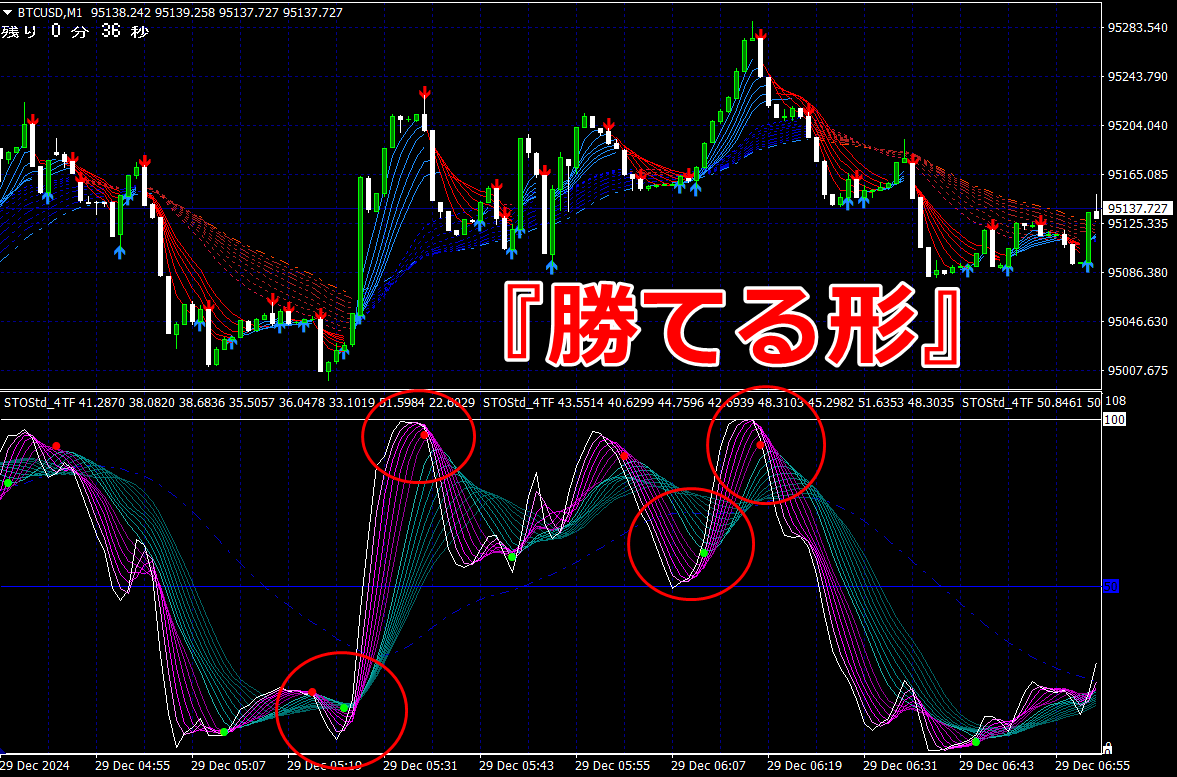
Task: Click time axis label 29 Dec 06:19
Action: (805, 766)
